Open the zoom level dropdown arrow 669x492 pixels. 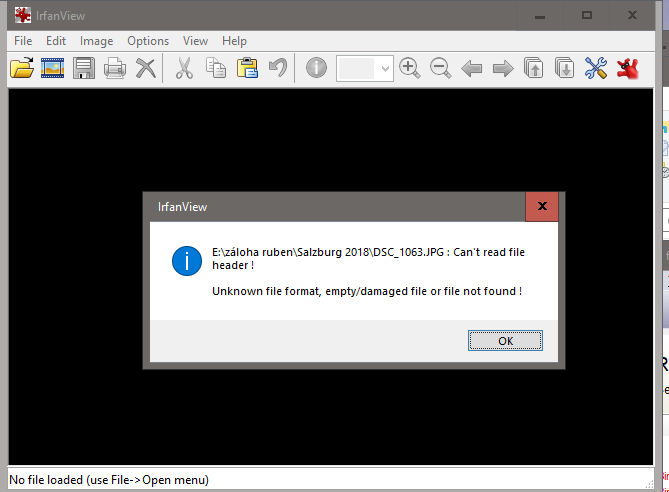385,68
